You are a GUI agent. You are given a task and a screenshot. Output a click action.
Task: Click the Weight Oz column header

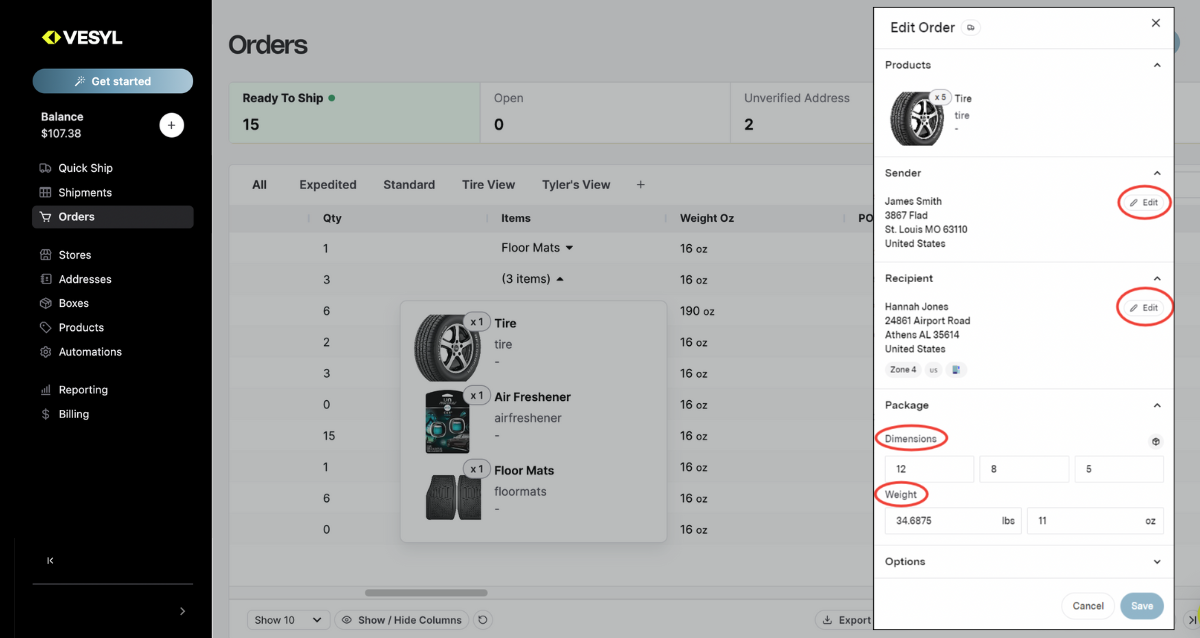tap(707, 218)
